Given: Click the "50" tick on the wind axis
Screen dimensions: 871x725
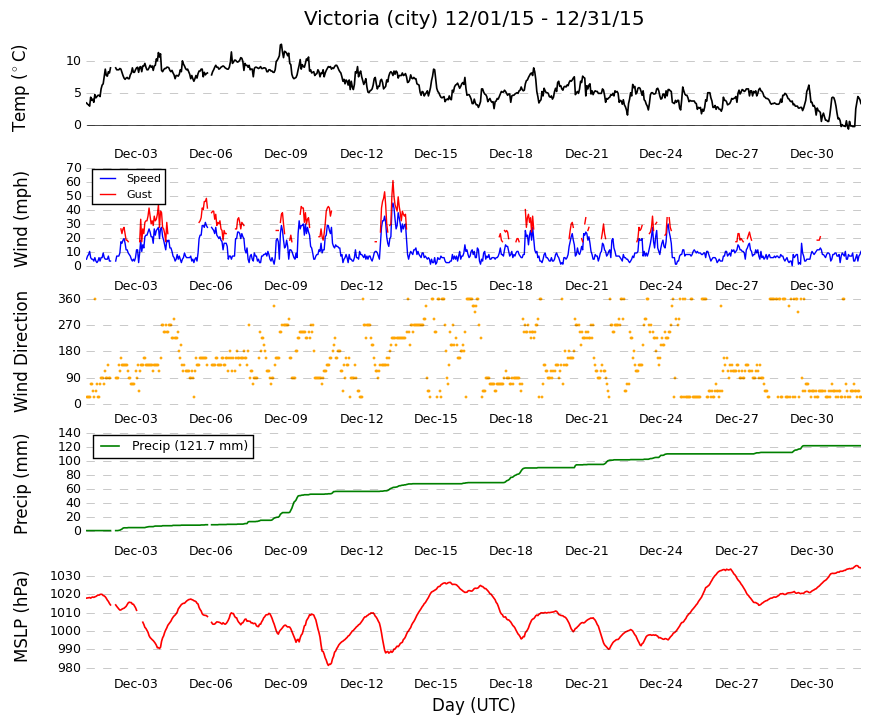Looking at the screenshot, I should 74,196.
